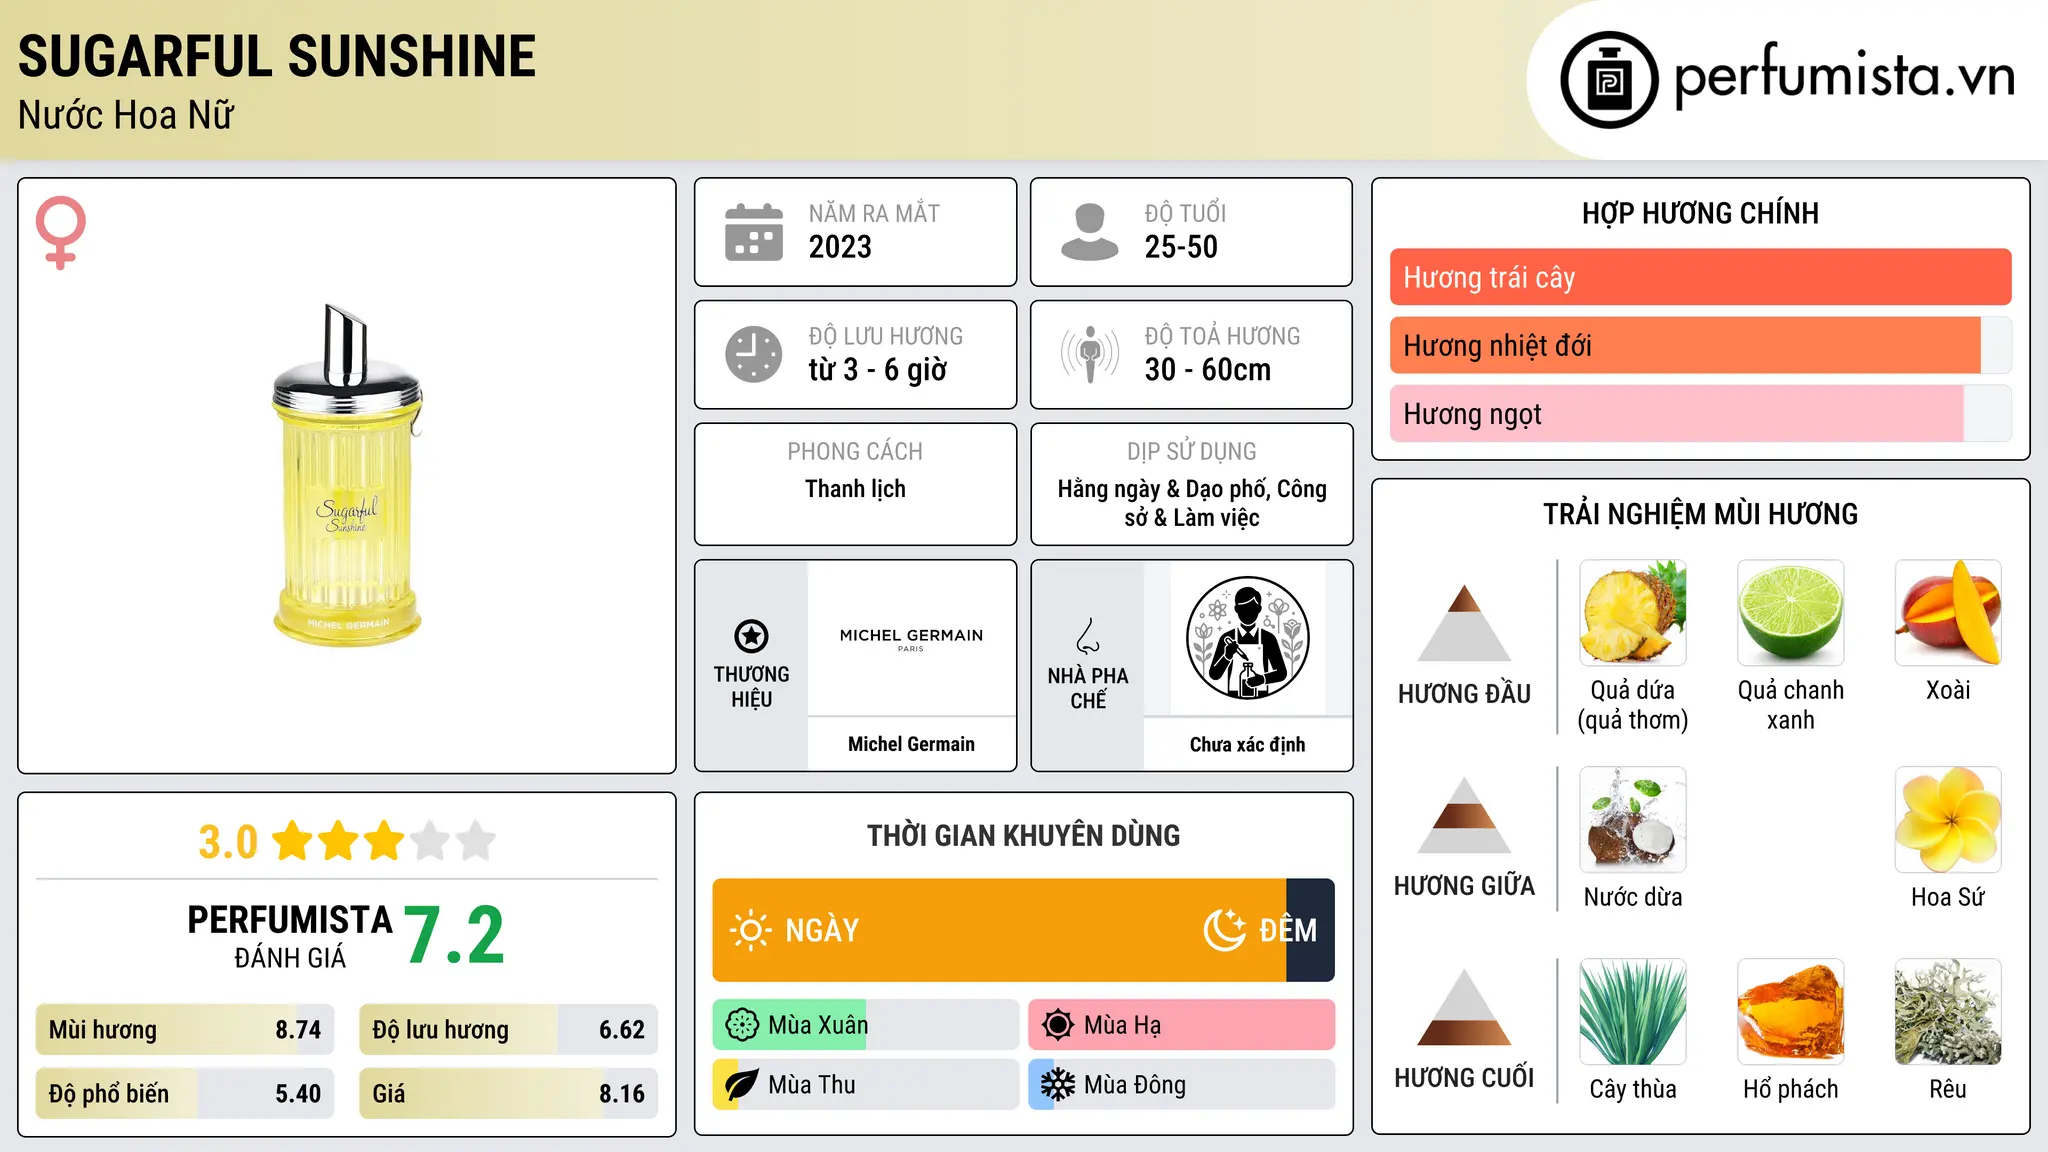This screenshot has height=1152, width=2048.
Task: Click the sun icon for Mùa Hạ
Action: [1058, 1025]
